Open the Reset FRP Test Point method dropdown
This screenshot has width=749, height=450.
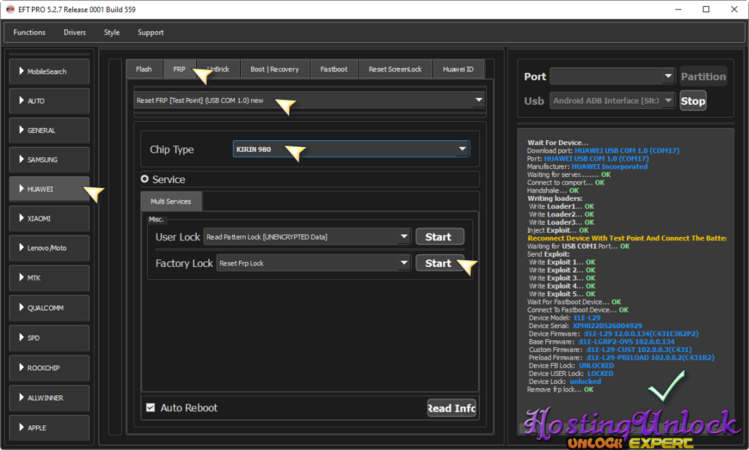[309, 100]
